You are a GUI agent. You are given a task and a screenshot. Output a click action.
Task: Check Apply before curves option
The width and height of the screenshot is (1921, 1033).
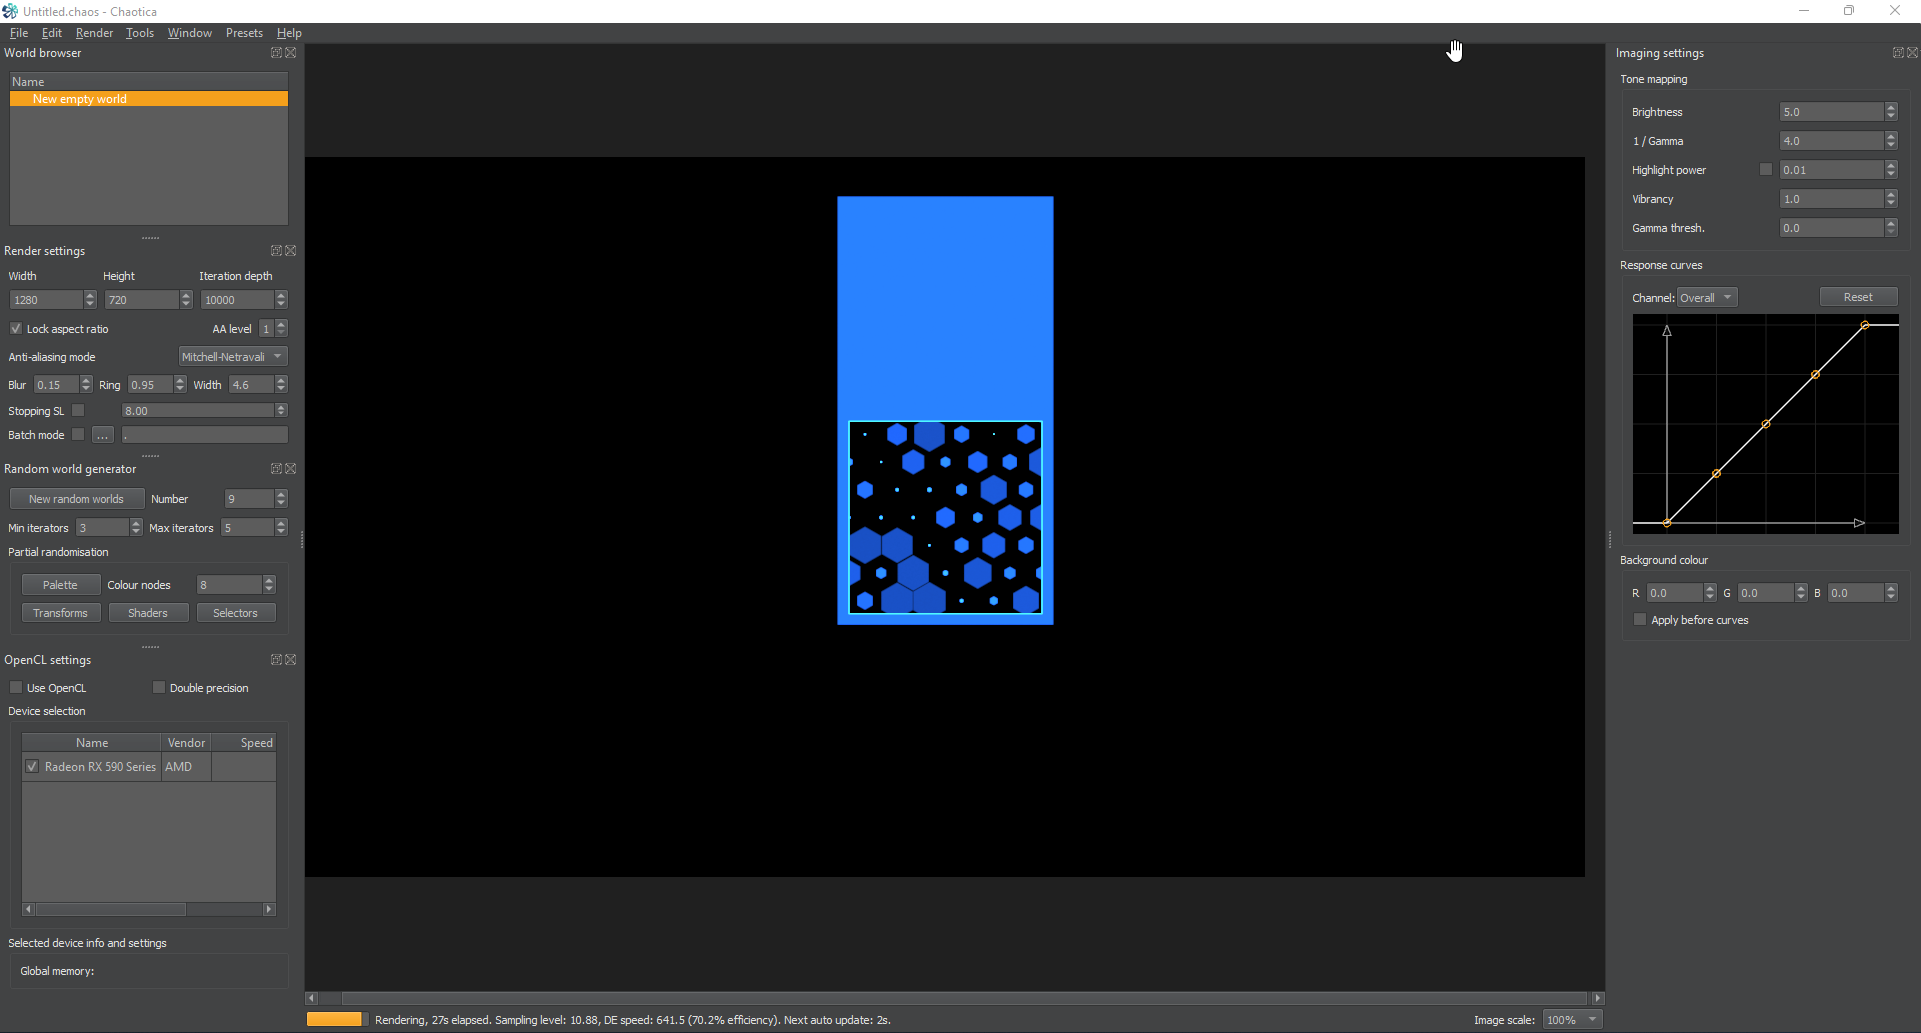coord(1640,619)
